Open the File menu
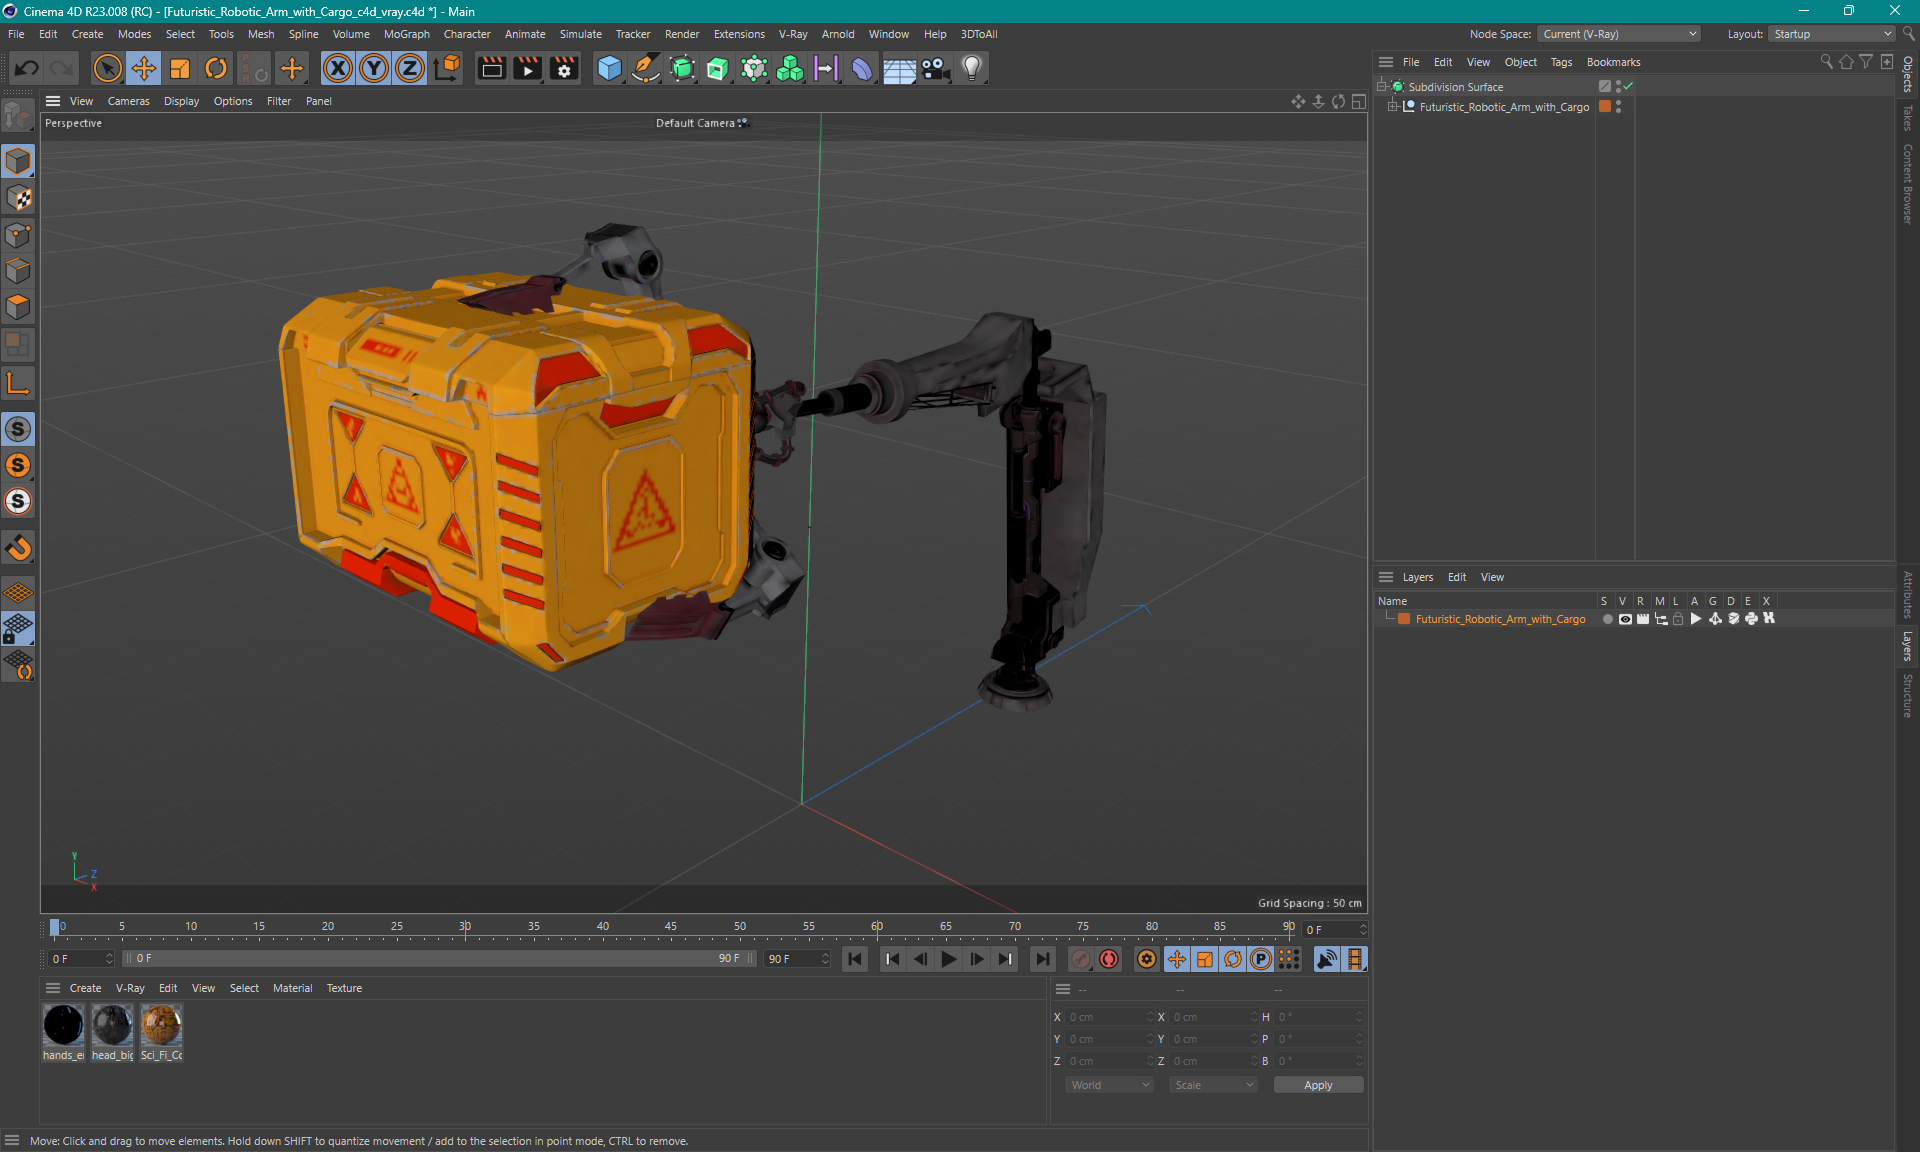The width and height of the screenshot is (1920, 1152). coord(16,34)
